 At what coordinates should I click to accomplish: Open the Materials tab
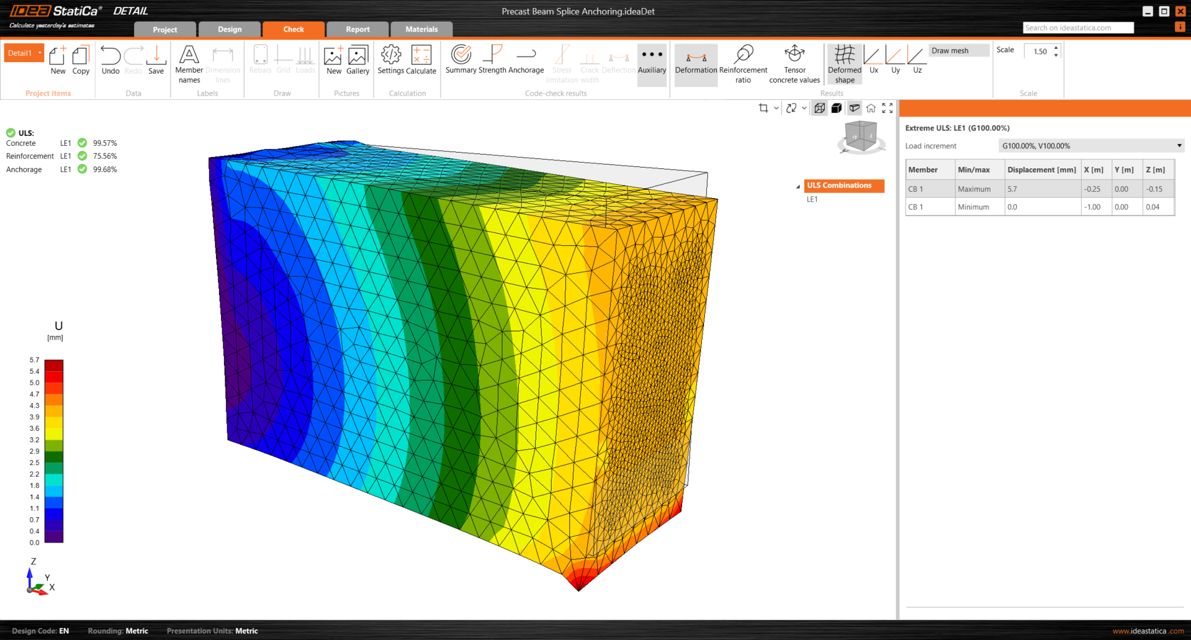(x=421, y=29)
